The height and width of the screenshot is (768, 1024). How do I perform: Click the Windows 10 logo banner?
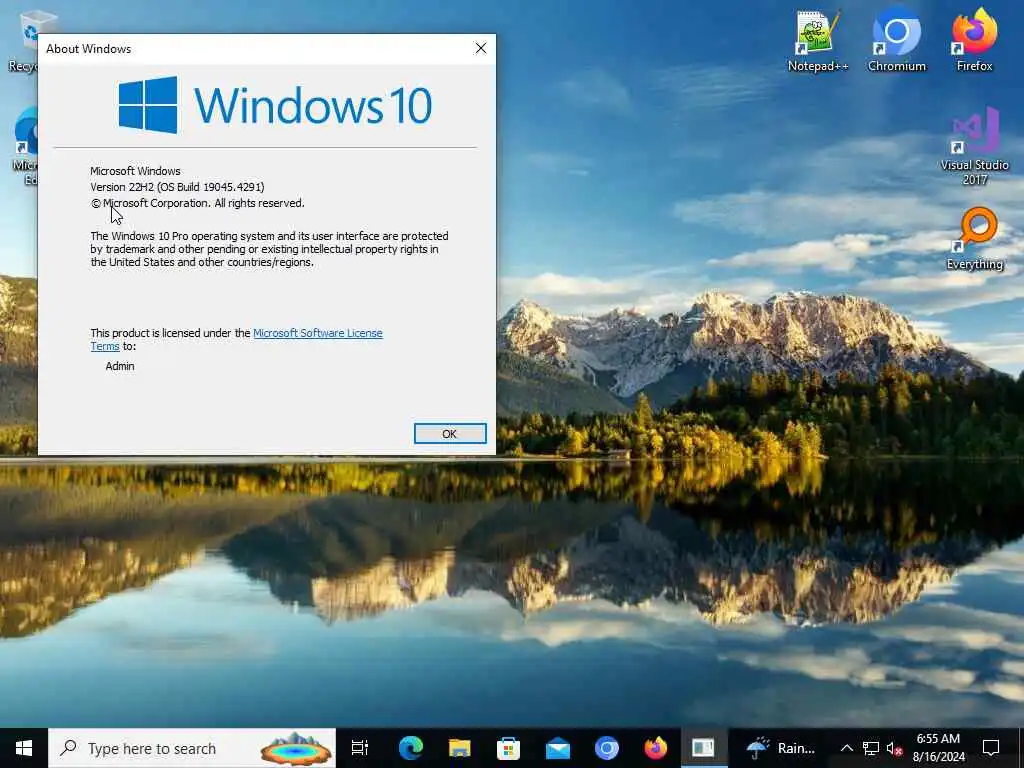point(275,105)
